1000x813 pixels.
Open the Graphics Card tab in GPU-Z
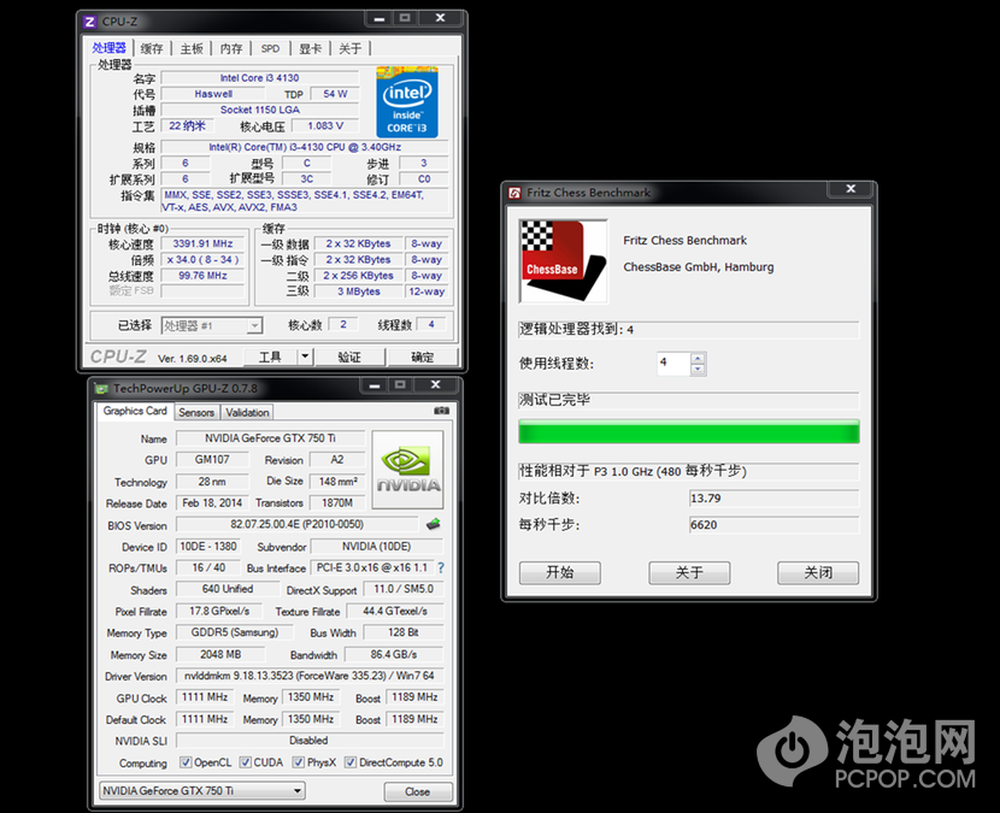(x=135, y=411)
